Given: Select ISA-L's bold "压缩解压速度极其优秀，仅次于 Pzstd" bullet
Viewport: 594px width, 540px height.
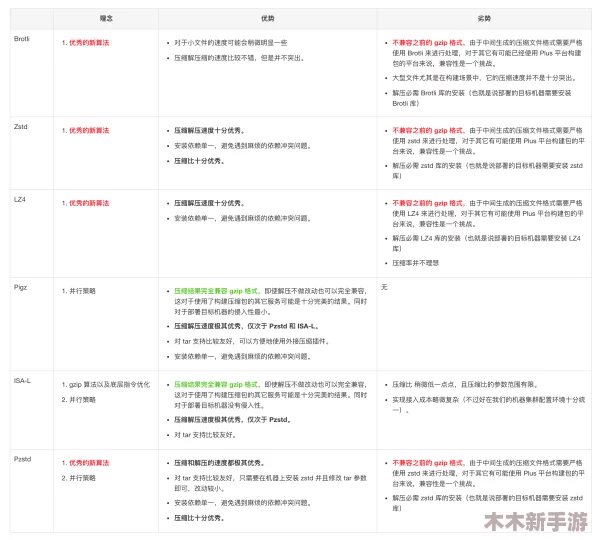Looking at the screenshot, I should coord(232,419).
